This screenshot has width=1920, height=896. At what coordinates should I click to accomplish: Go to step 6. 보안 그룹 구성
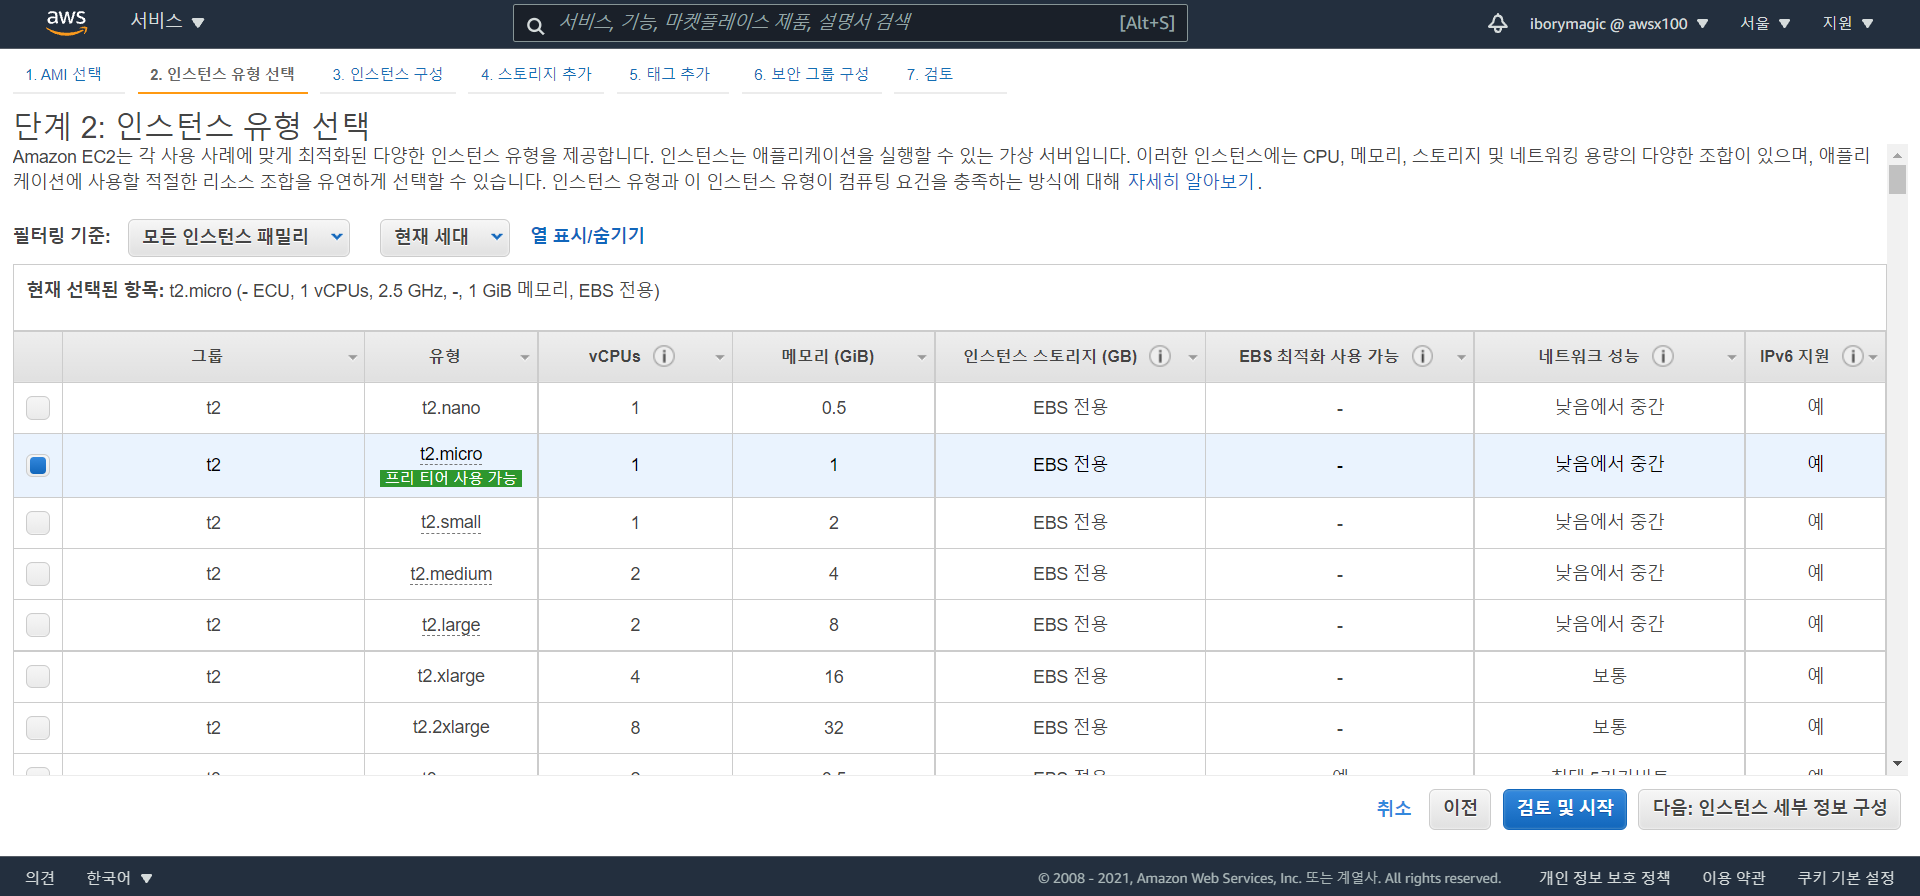click(811, 74)
